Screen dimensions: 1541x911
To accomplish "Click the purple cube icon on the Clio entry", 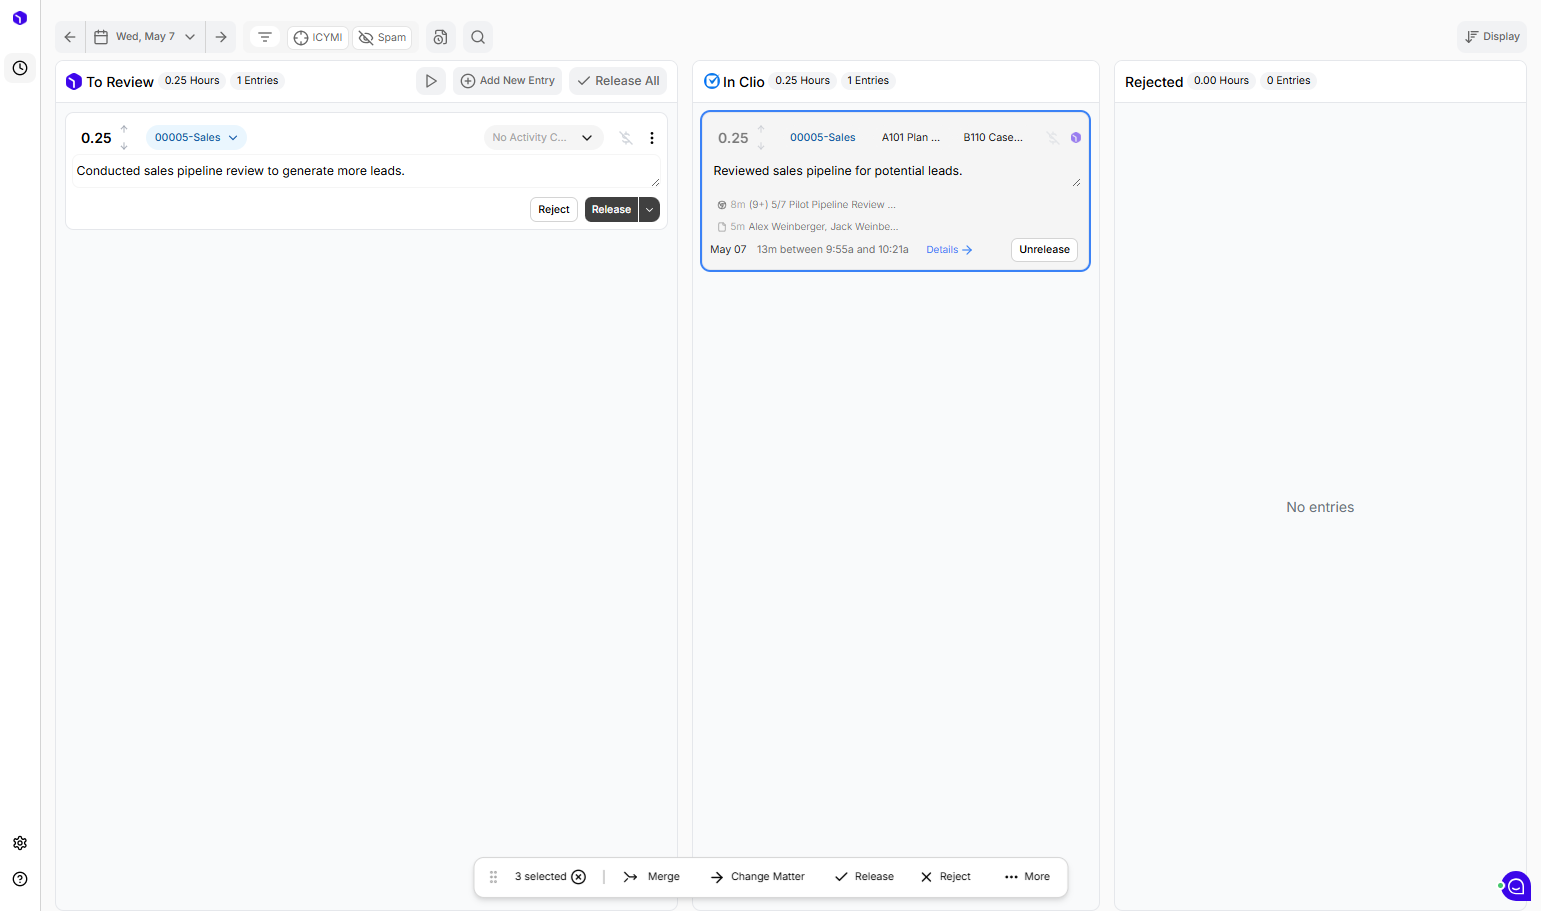I will pos(1076,138).
